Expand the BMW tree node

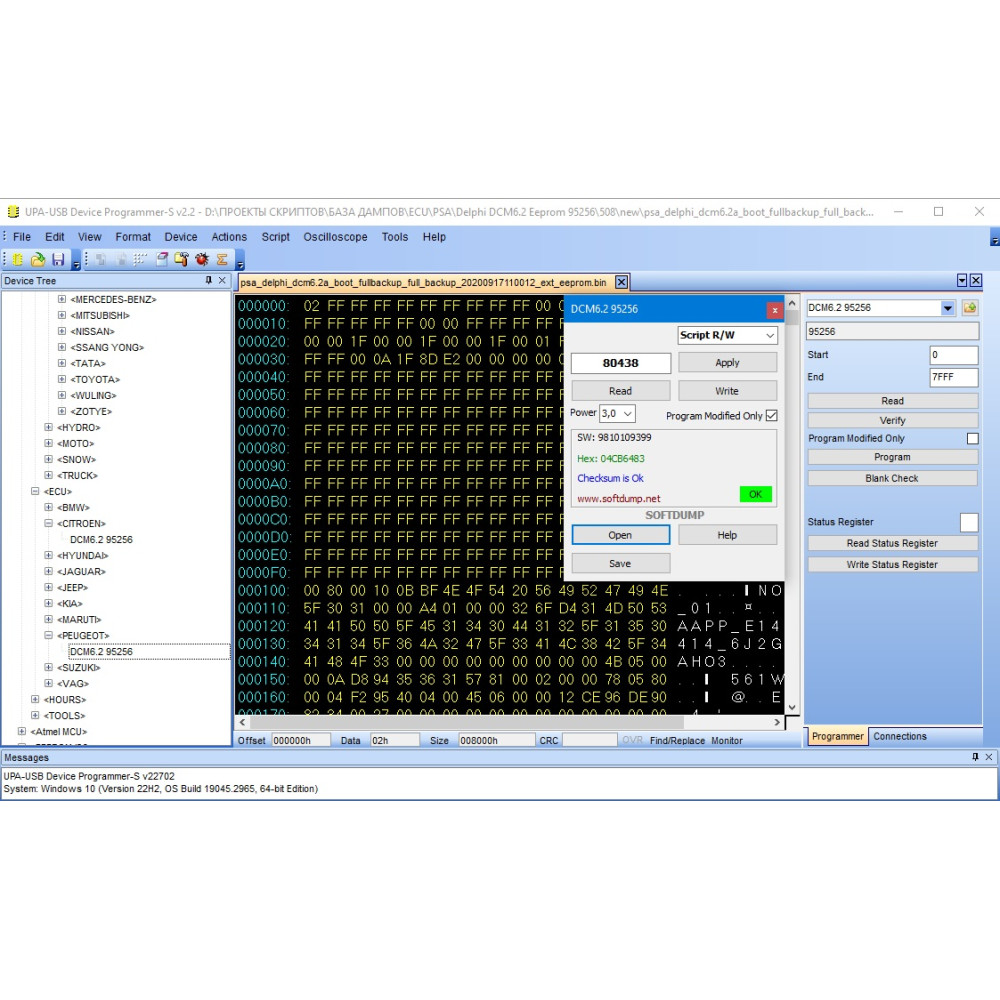tap(48, 508)
